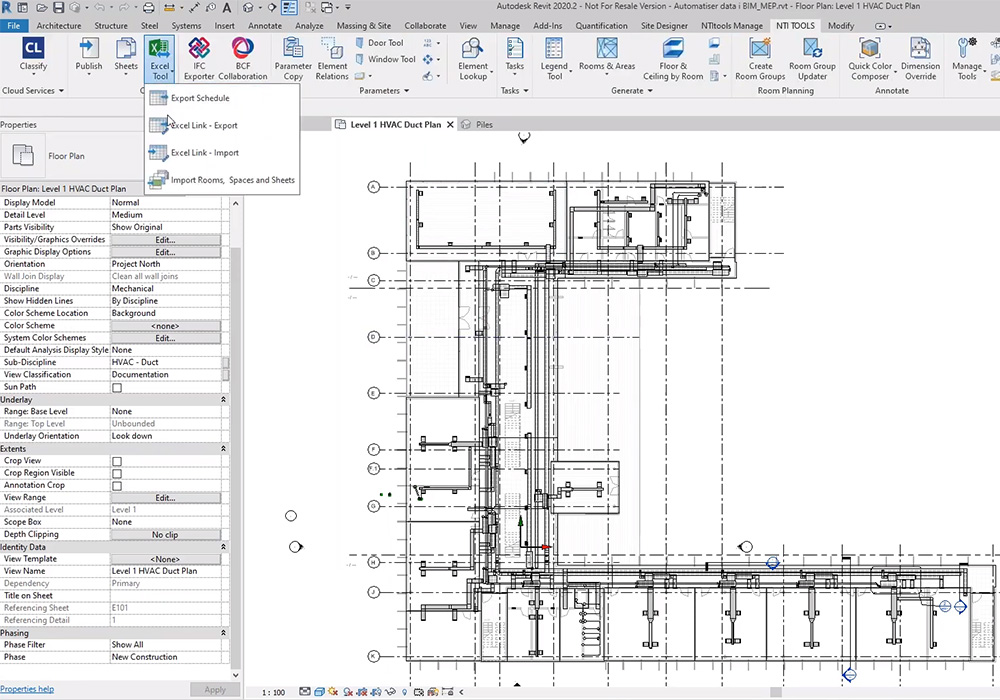Collapse the Underlay properties section
Image resolution: width=1000 pixels, height=700 pixels.
tap(223, 400)
